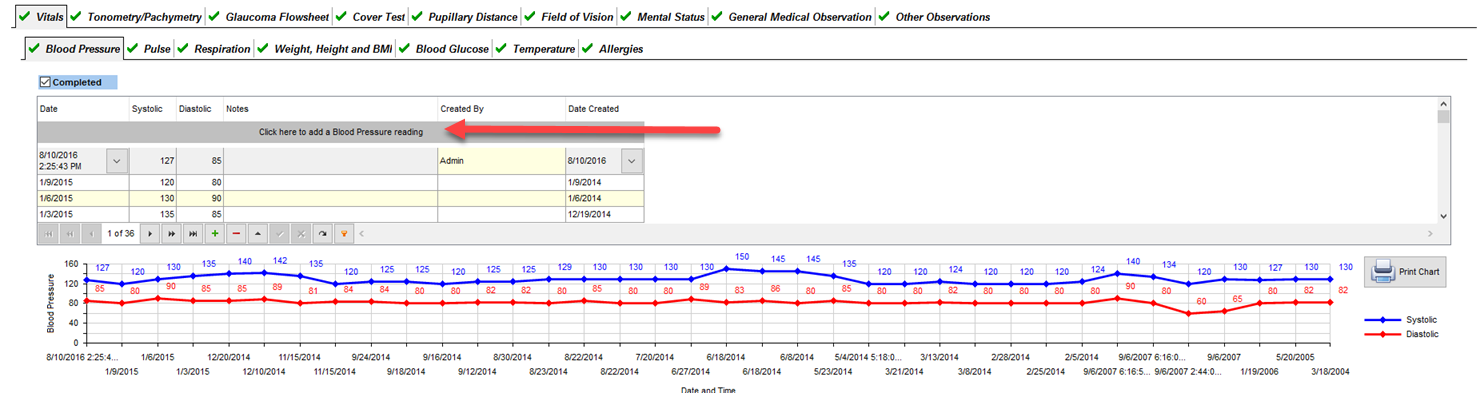1480x393 pixels.
Task: Sort by the Diastolic column header
Action: point(199,108)
